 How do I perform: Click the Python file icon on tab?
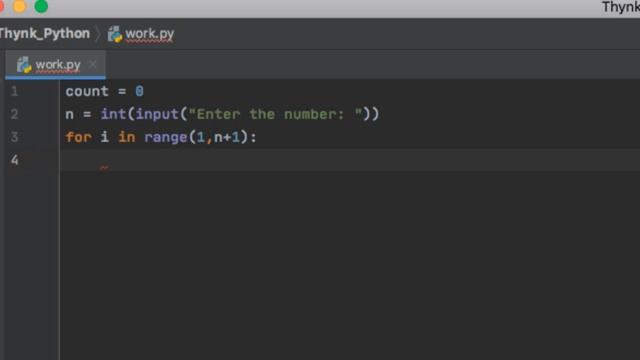(24, 64)
